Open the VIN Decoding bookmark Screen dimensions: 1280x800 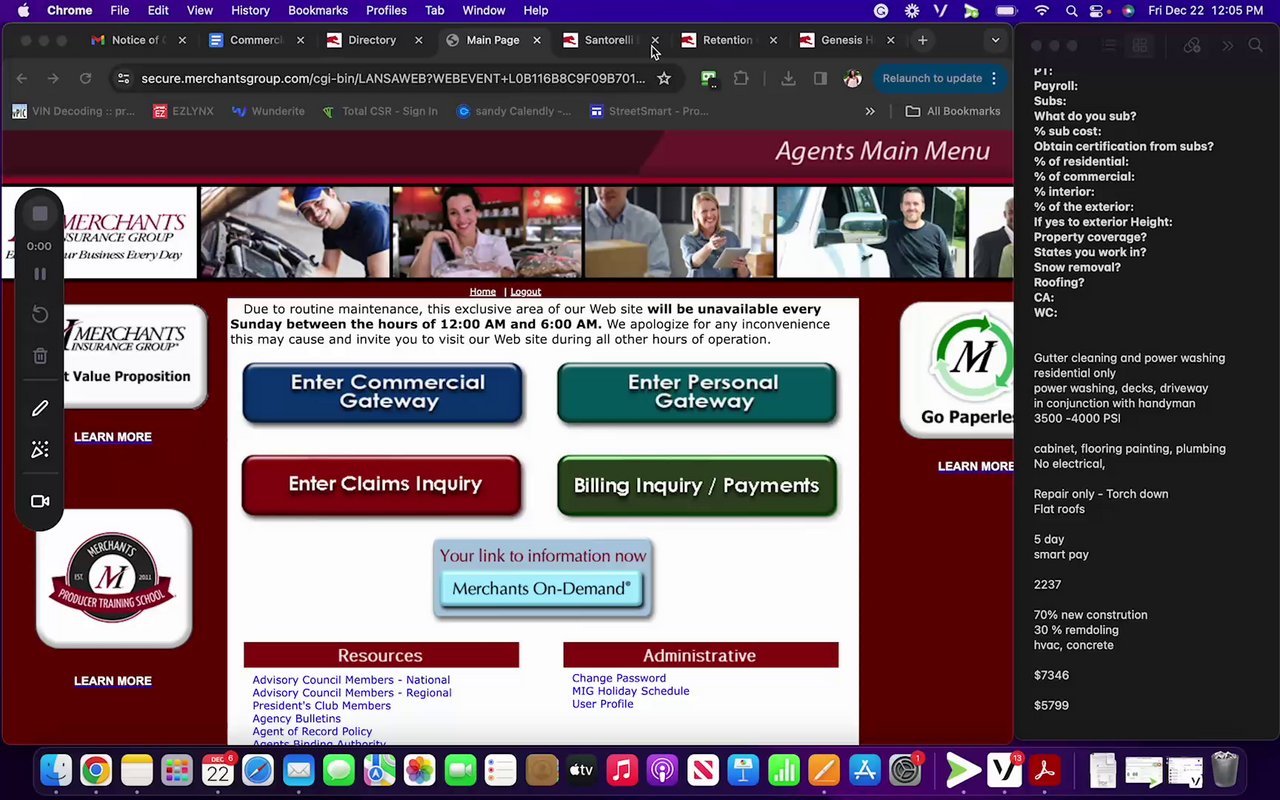[x=74, y=111]
